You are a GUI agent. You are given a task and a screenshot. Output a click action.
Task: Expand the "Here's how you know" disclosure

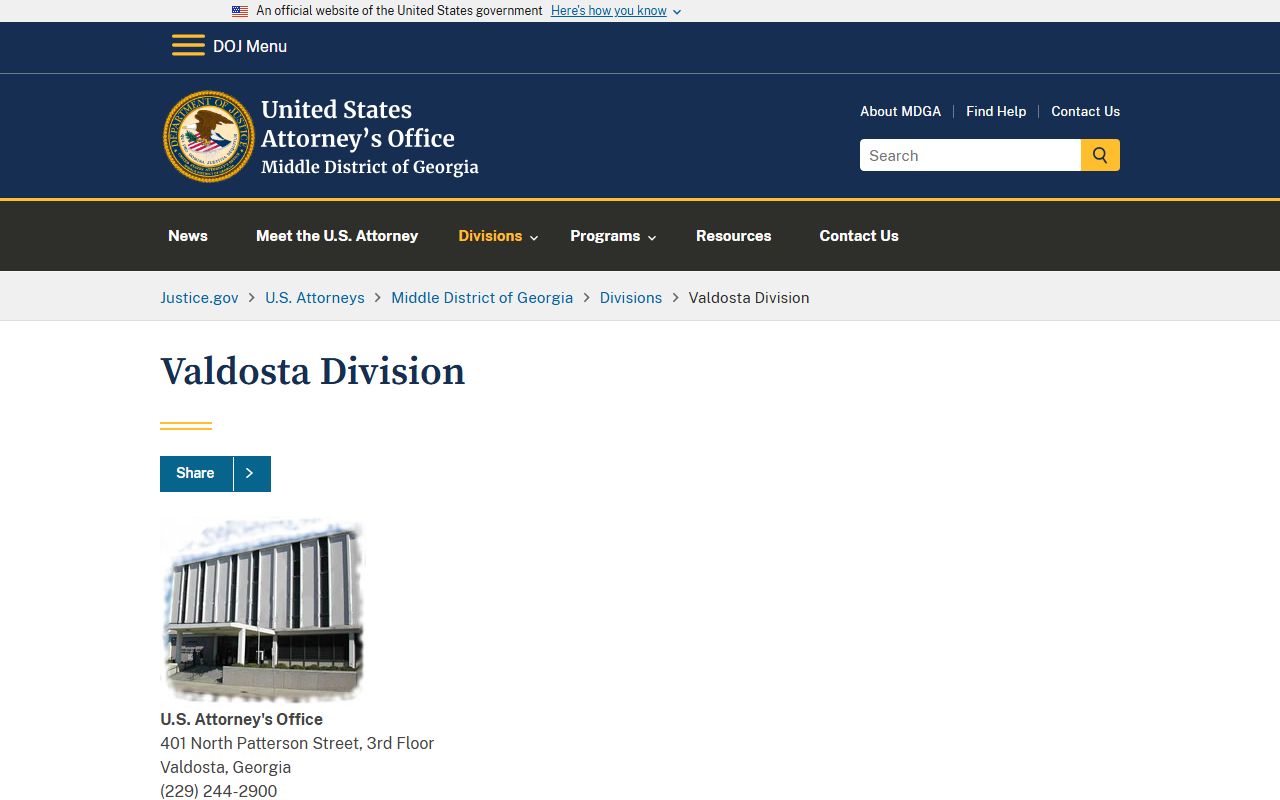coord(616,11)
